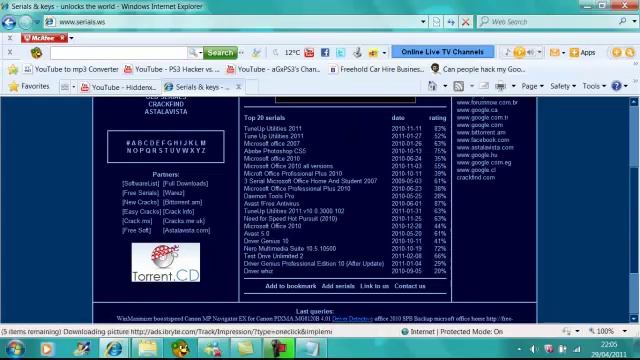Expand the address bar dropdown arrow
The width and height of the screenshot is (640, 360).
click(423, 22)
